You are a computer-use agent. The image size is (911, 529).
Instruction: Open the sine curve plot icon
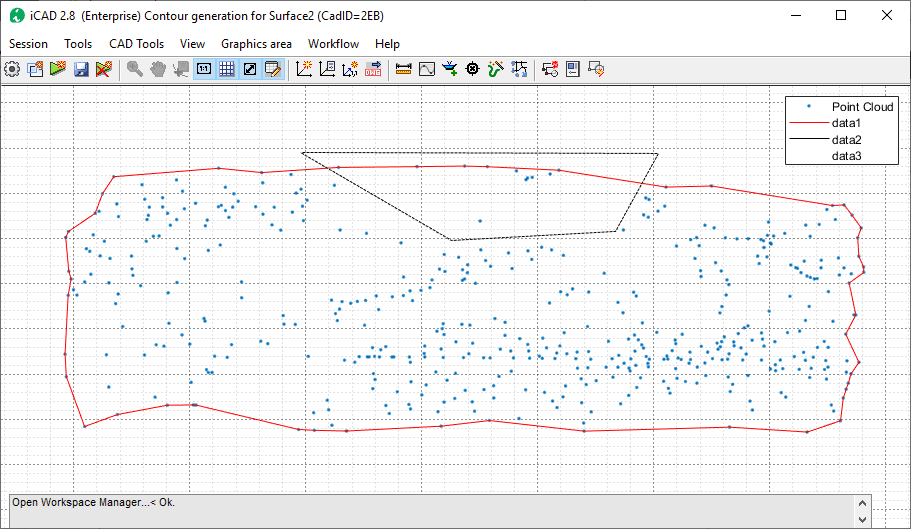426,69
